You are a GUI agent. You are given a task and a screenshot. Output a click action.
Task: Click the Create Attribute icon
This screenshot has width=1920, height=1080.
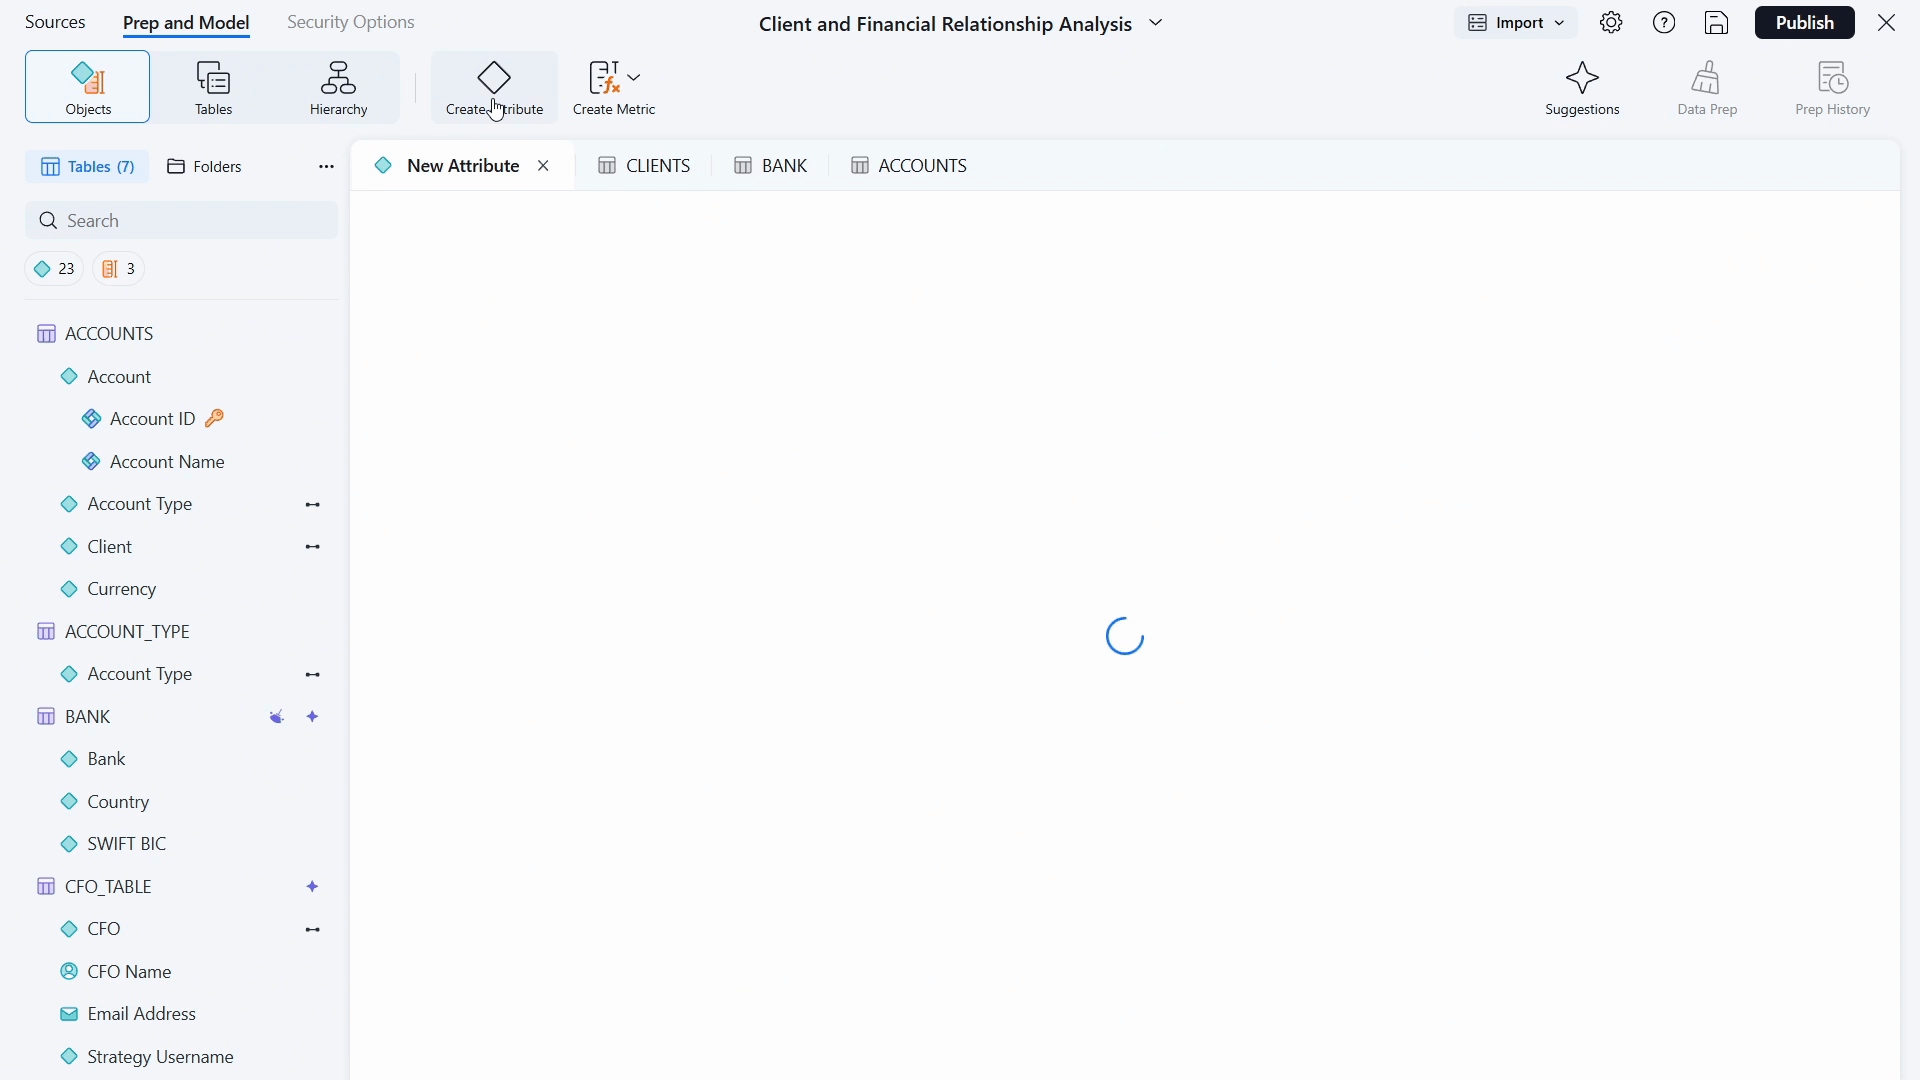point(494,77)
